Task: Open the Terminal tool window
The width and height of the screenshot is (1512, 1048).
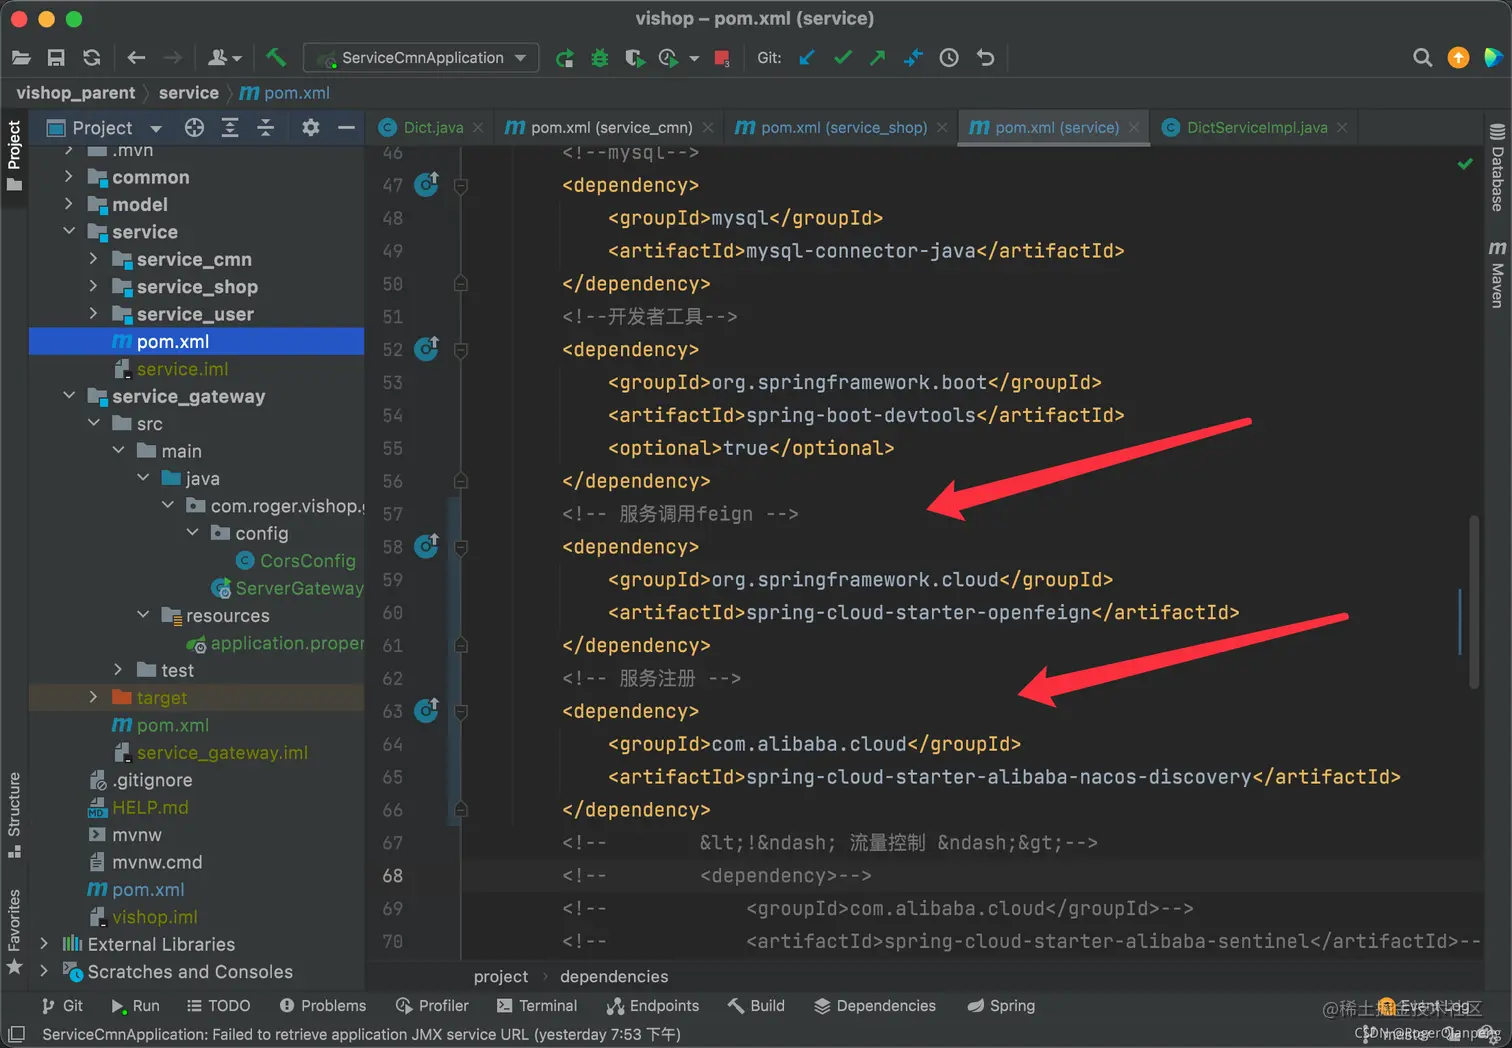Action: coord(537,1005)
